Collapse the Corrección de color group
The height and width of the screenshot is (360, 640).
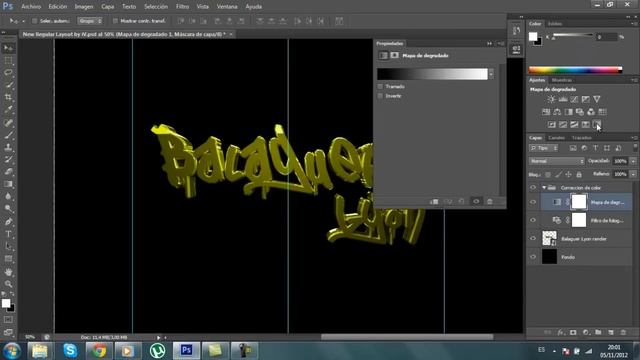coord(544,188)
